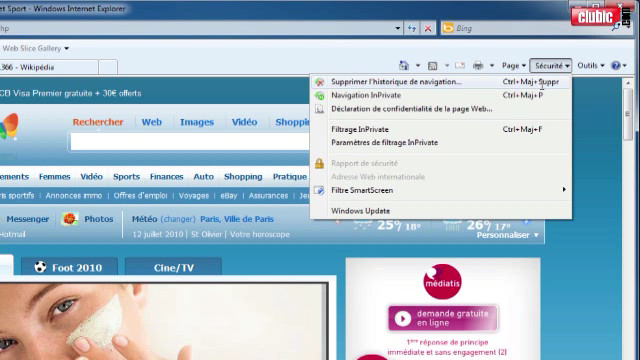Image resolution: width=640 pixels, height=360 pixels.
Task: Click the InPrivate browsing icon in menu
Action: tap(320, 96)
